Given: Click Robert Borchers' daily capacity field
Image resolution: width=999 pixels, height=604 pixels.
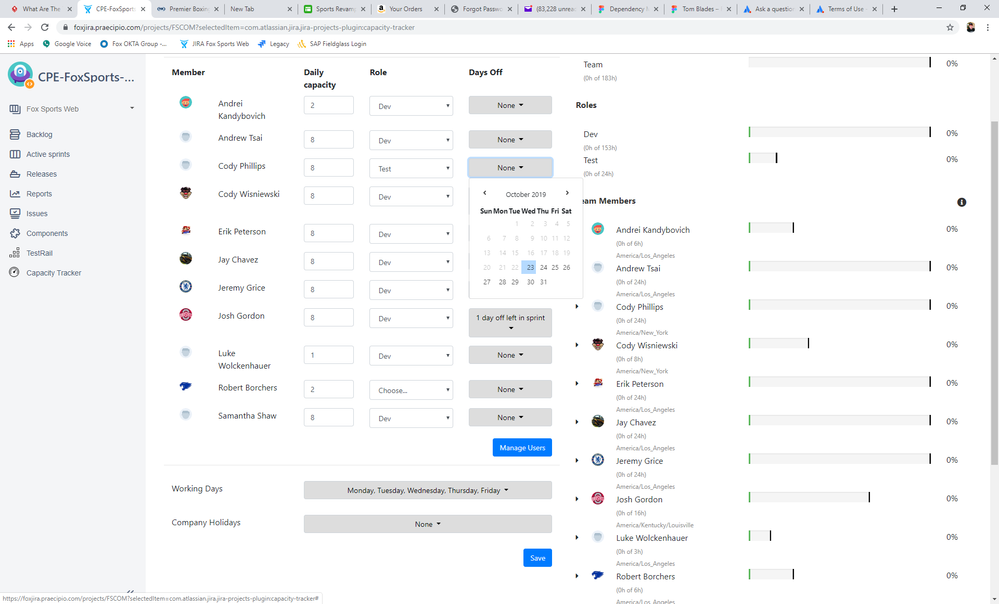Looking at the screenshot, I should pos(329,389).
